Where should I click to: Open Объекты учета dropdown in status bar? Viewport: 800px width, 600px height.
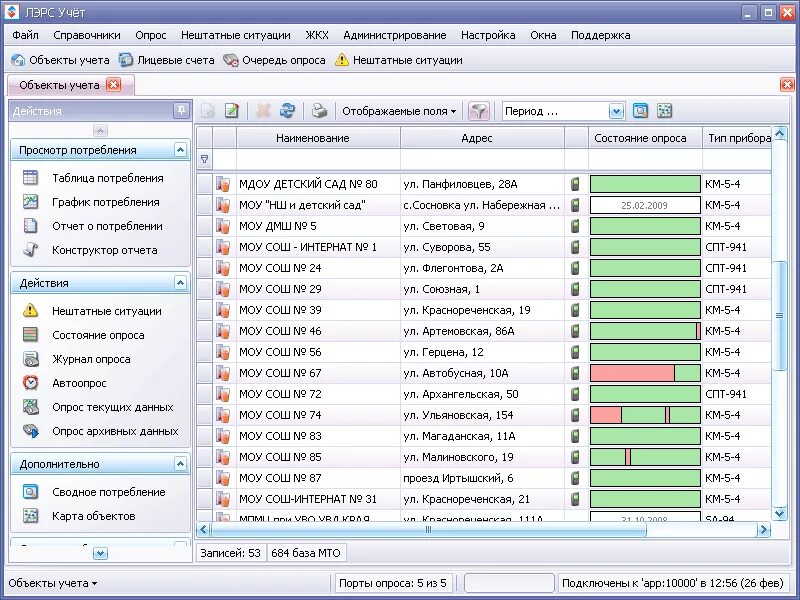pyautogui.click(x=53, y=583)
